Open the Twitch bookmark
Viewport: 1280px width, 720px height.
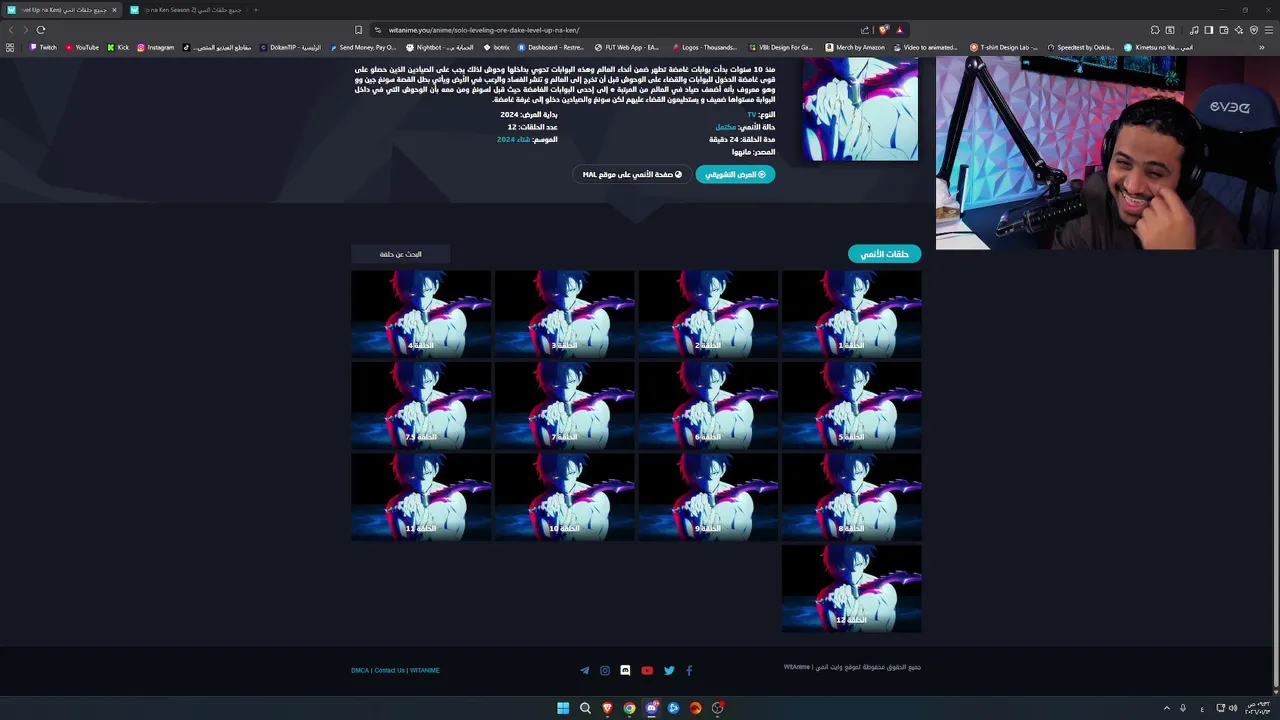pos(43,47)
